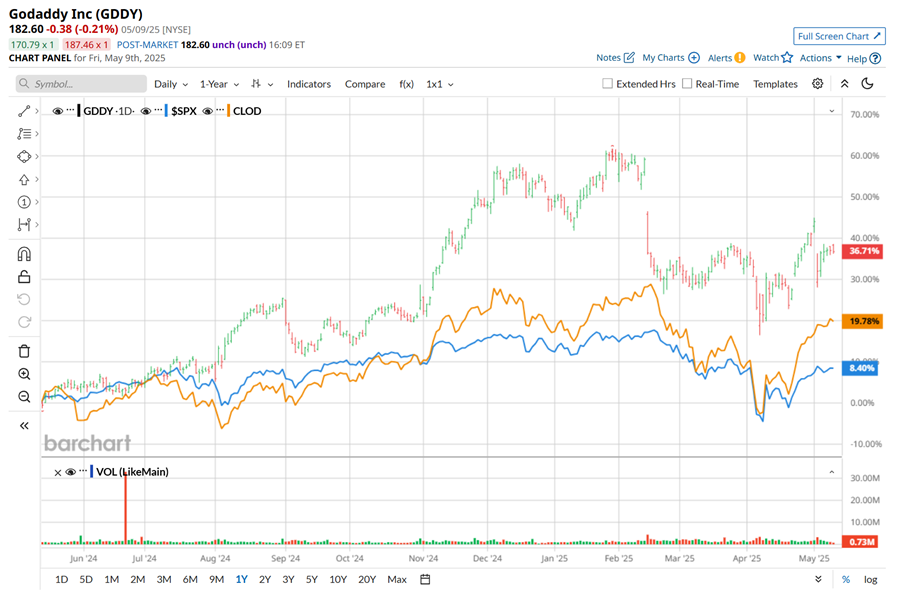This screenshot has height=592, width=903.
Task: Select the 6M time range
Action: click(x=190, y=579)
